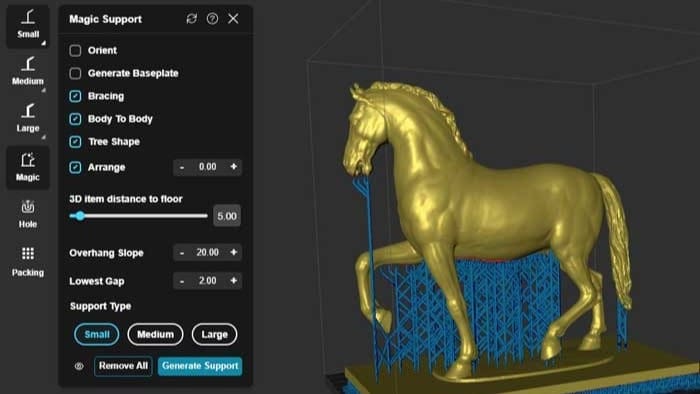Click the 3D item distance slider handle
This screenshot has width=700, height=394.
80,216
